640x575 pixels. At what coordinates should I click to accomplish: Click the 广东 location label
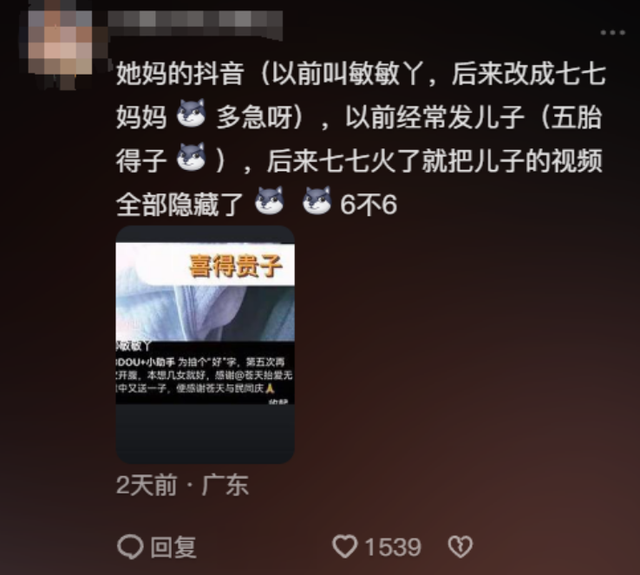(225, 485)
